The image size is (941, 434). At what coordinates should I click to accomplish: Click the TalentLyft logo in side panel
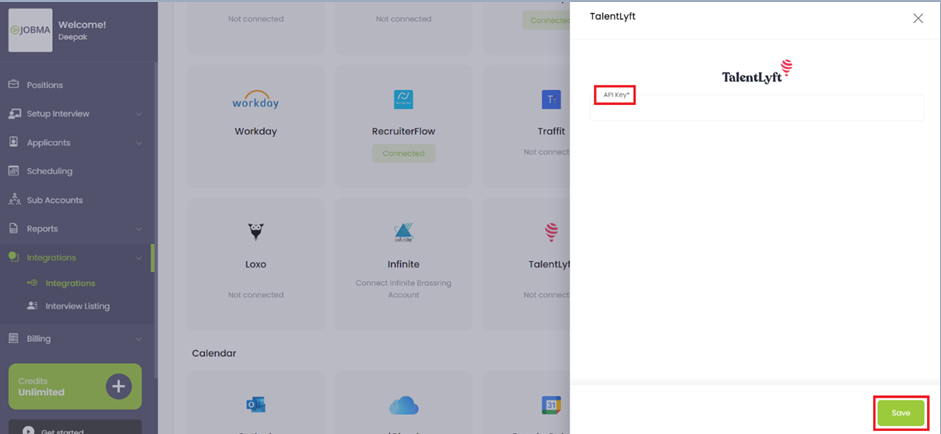pyautogui.click(x=757, y=71)
